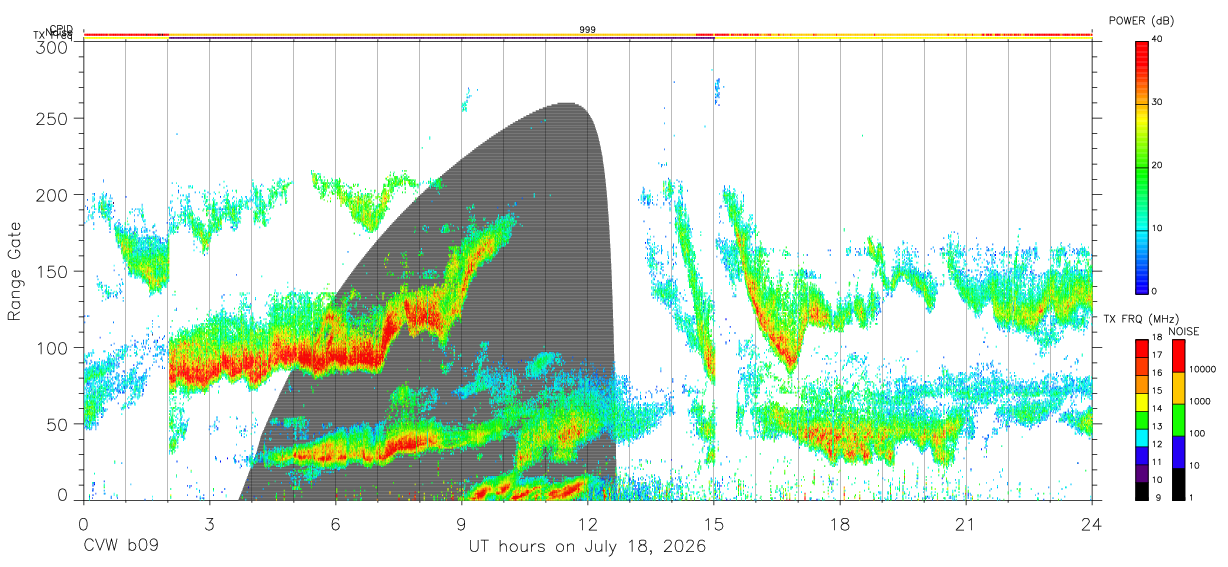Click the 18 hour tick label on time axis
The height and width of the screenshot is (567, 1228).
[840, 523]
